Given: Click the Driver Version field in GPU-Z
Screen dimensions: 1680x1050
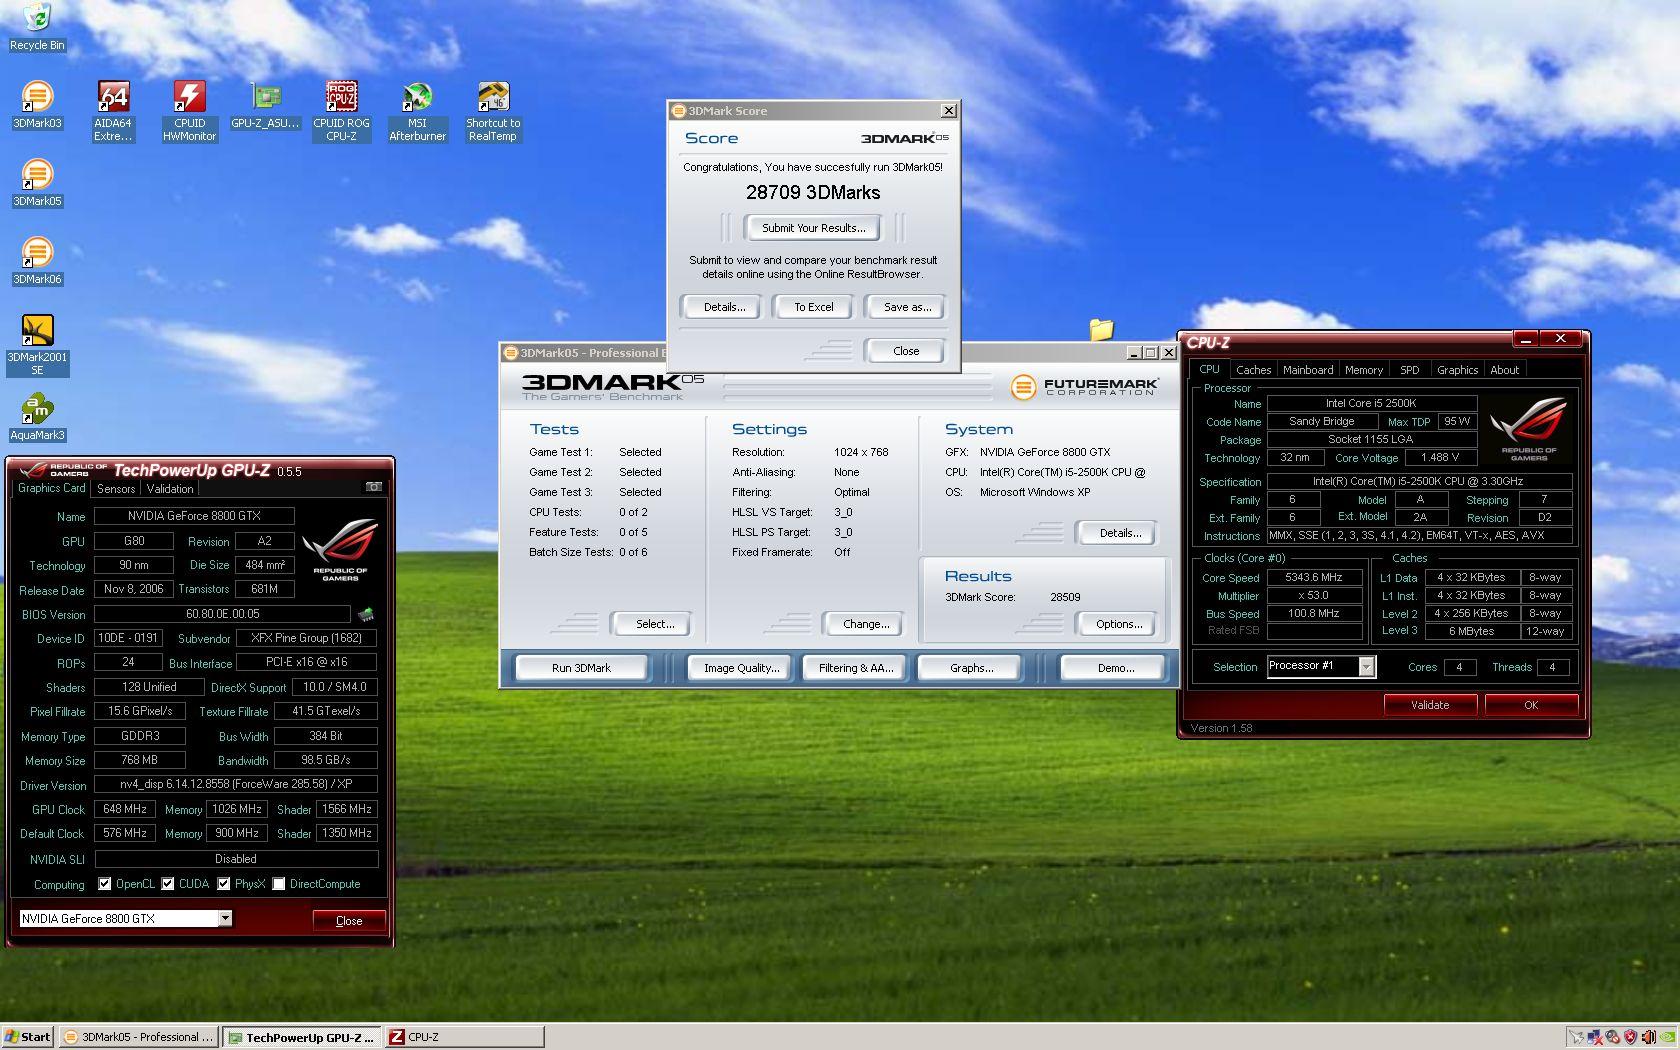Looking at the screenshot, I should pos(236,784).
